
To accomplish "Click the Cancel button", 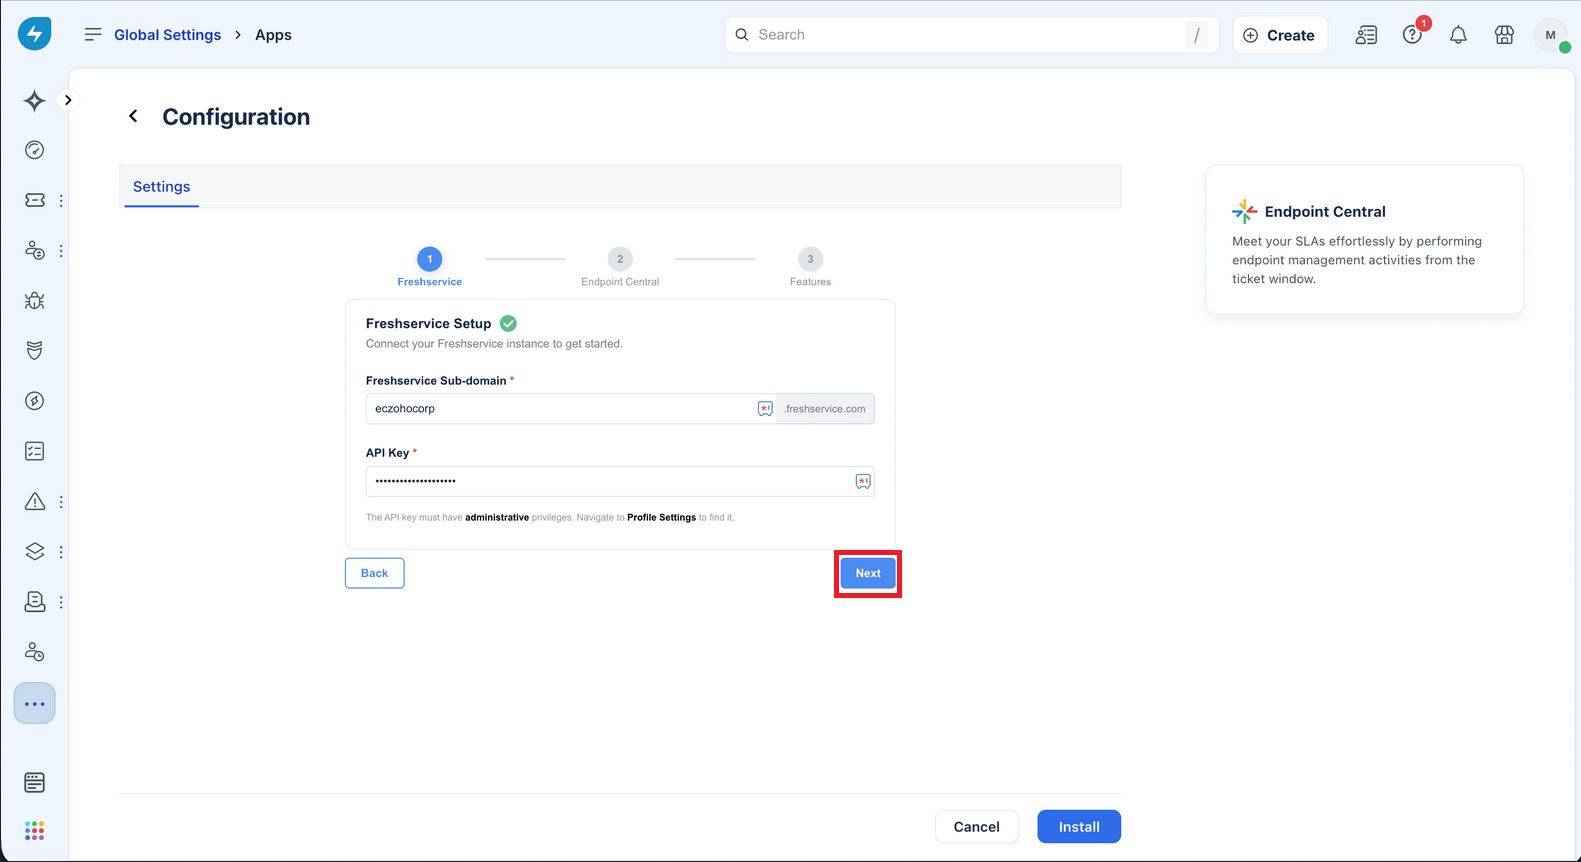I will pyautogui.click(x=976, y=827).
